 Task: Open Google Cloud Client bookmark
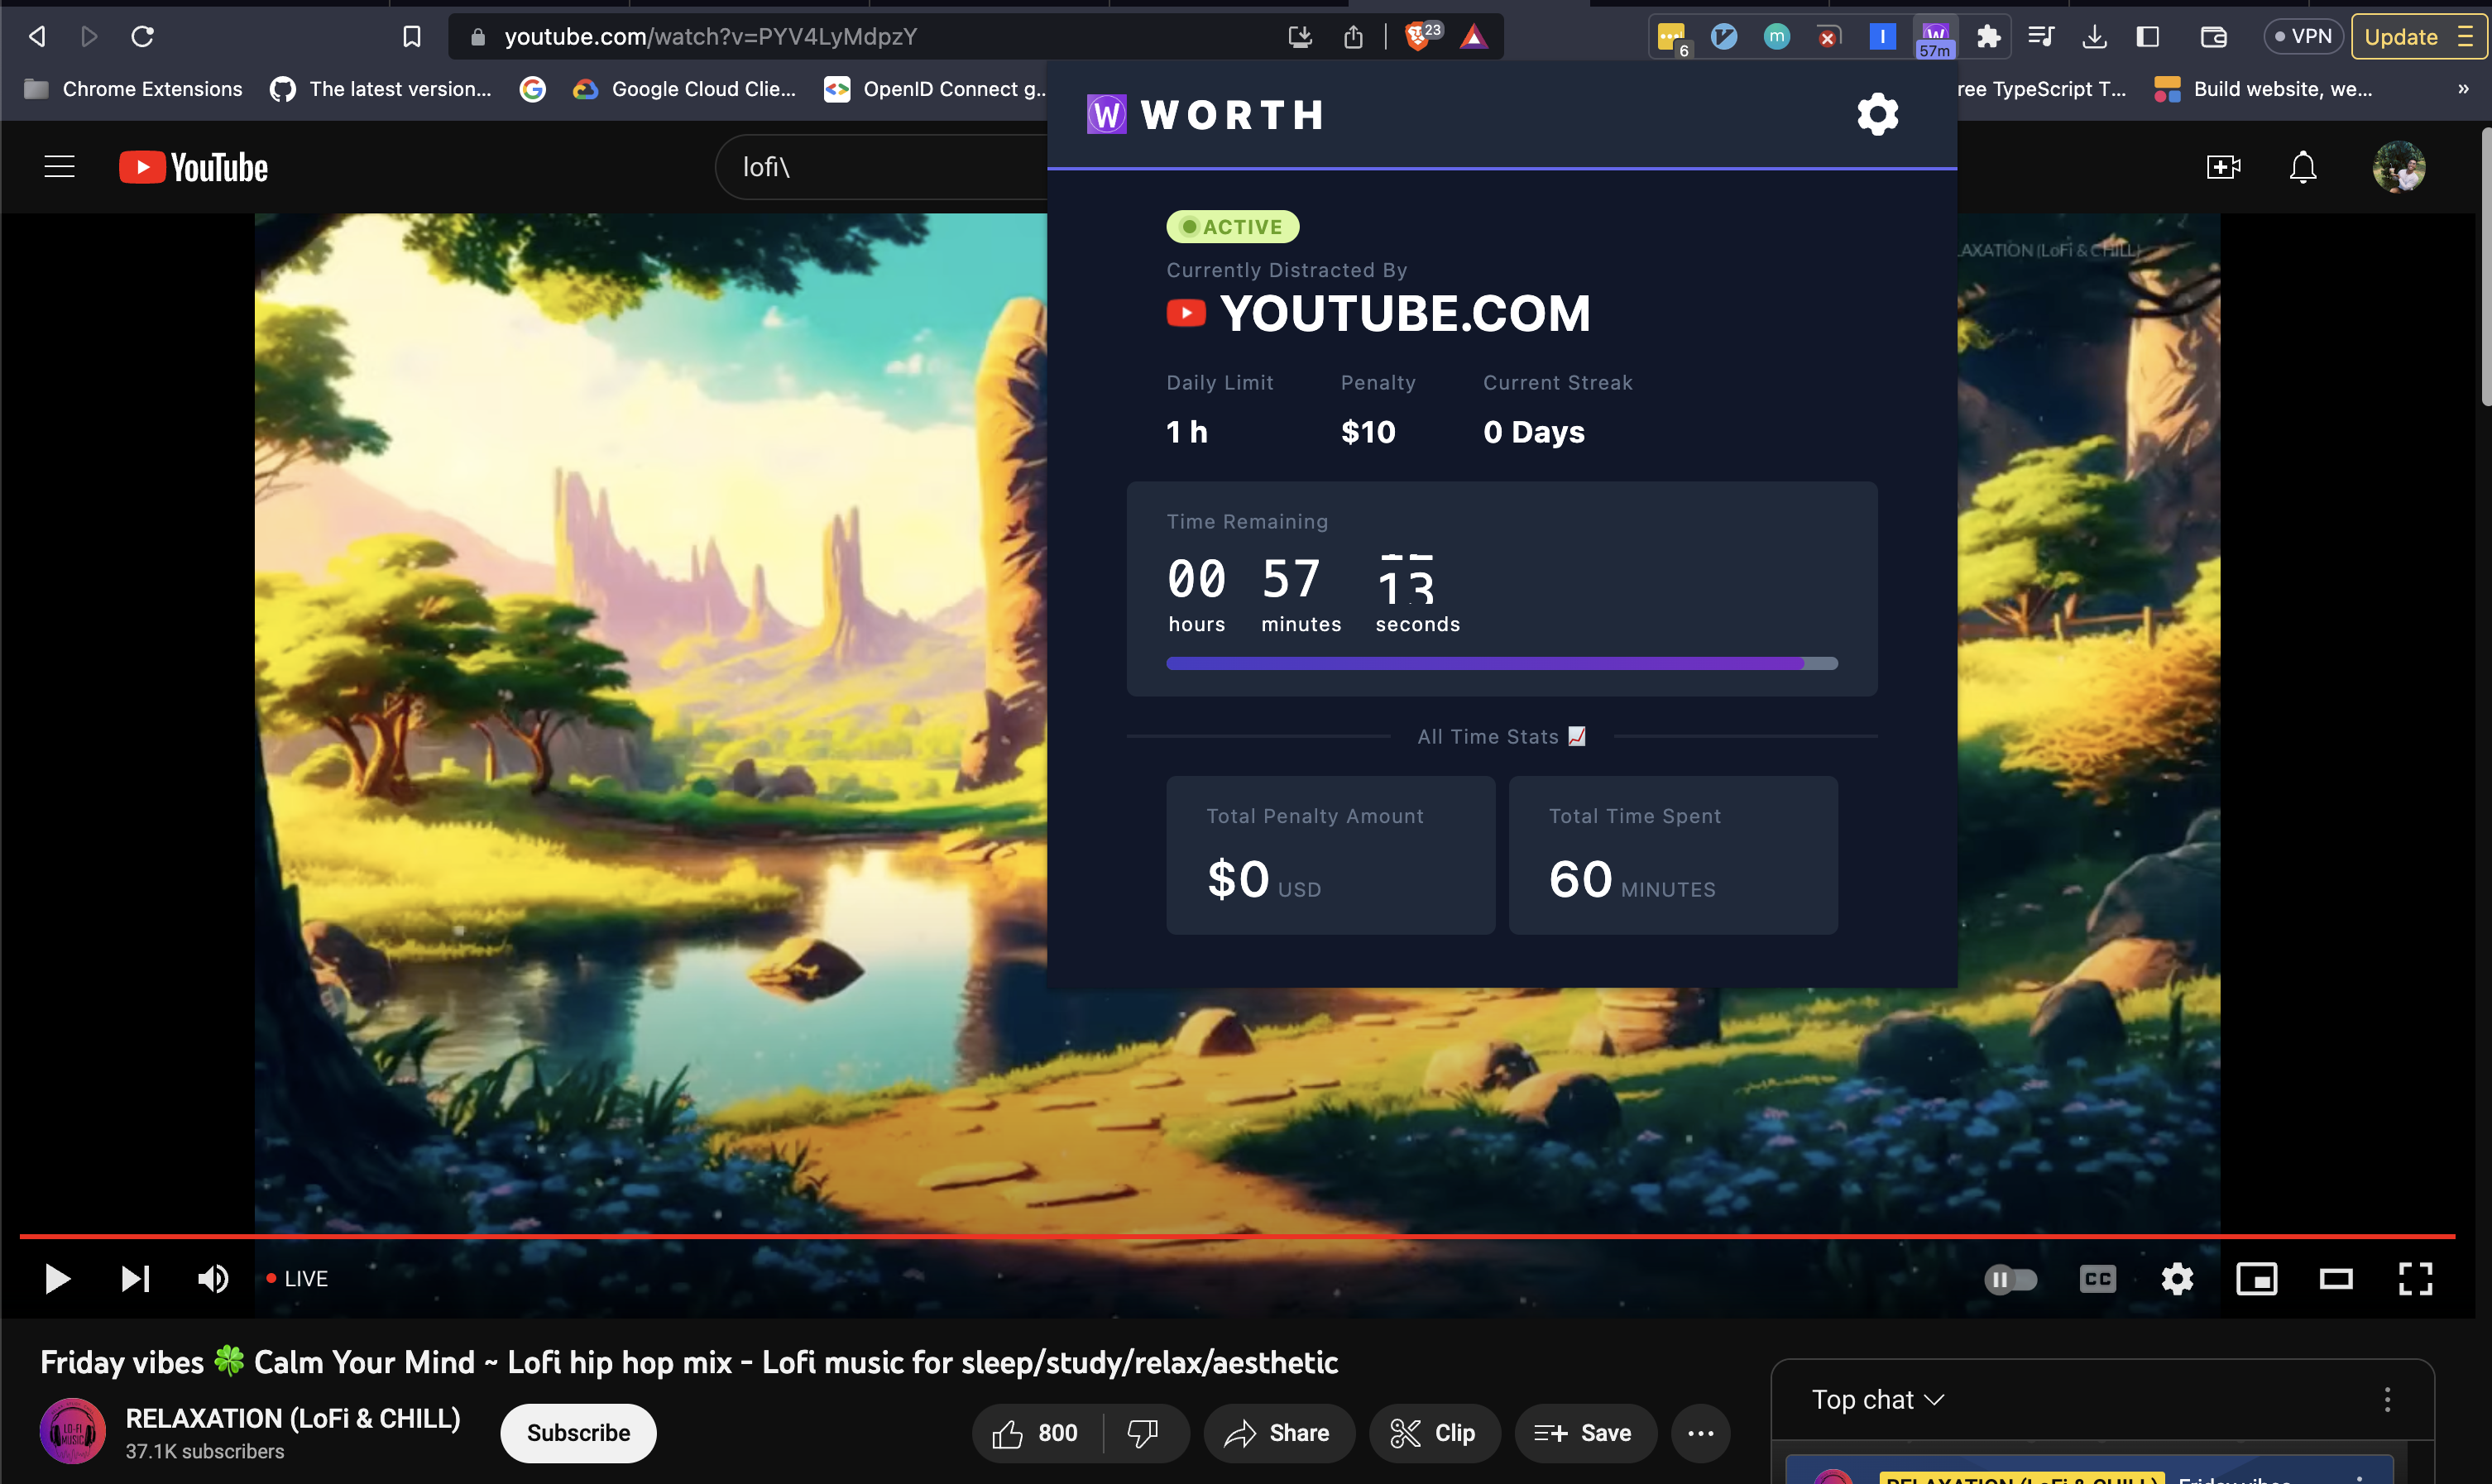coord(685,89)
